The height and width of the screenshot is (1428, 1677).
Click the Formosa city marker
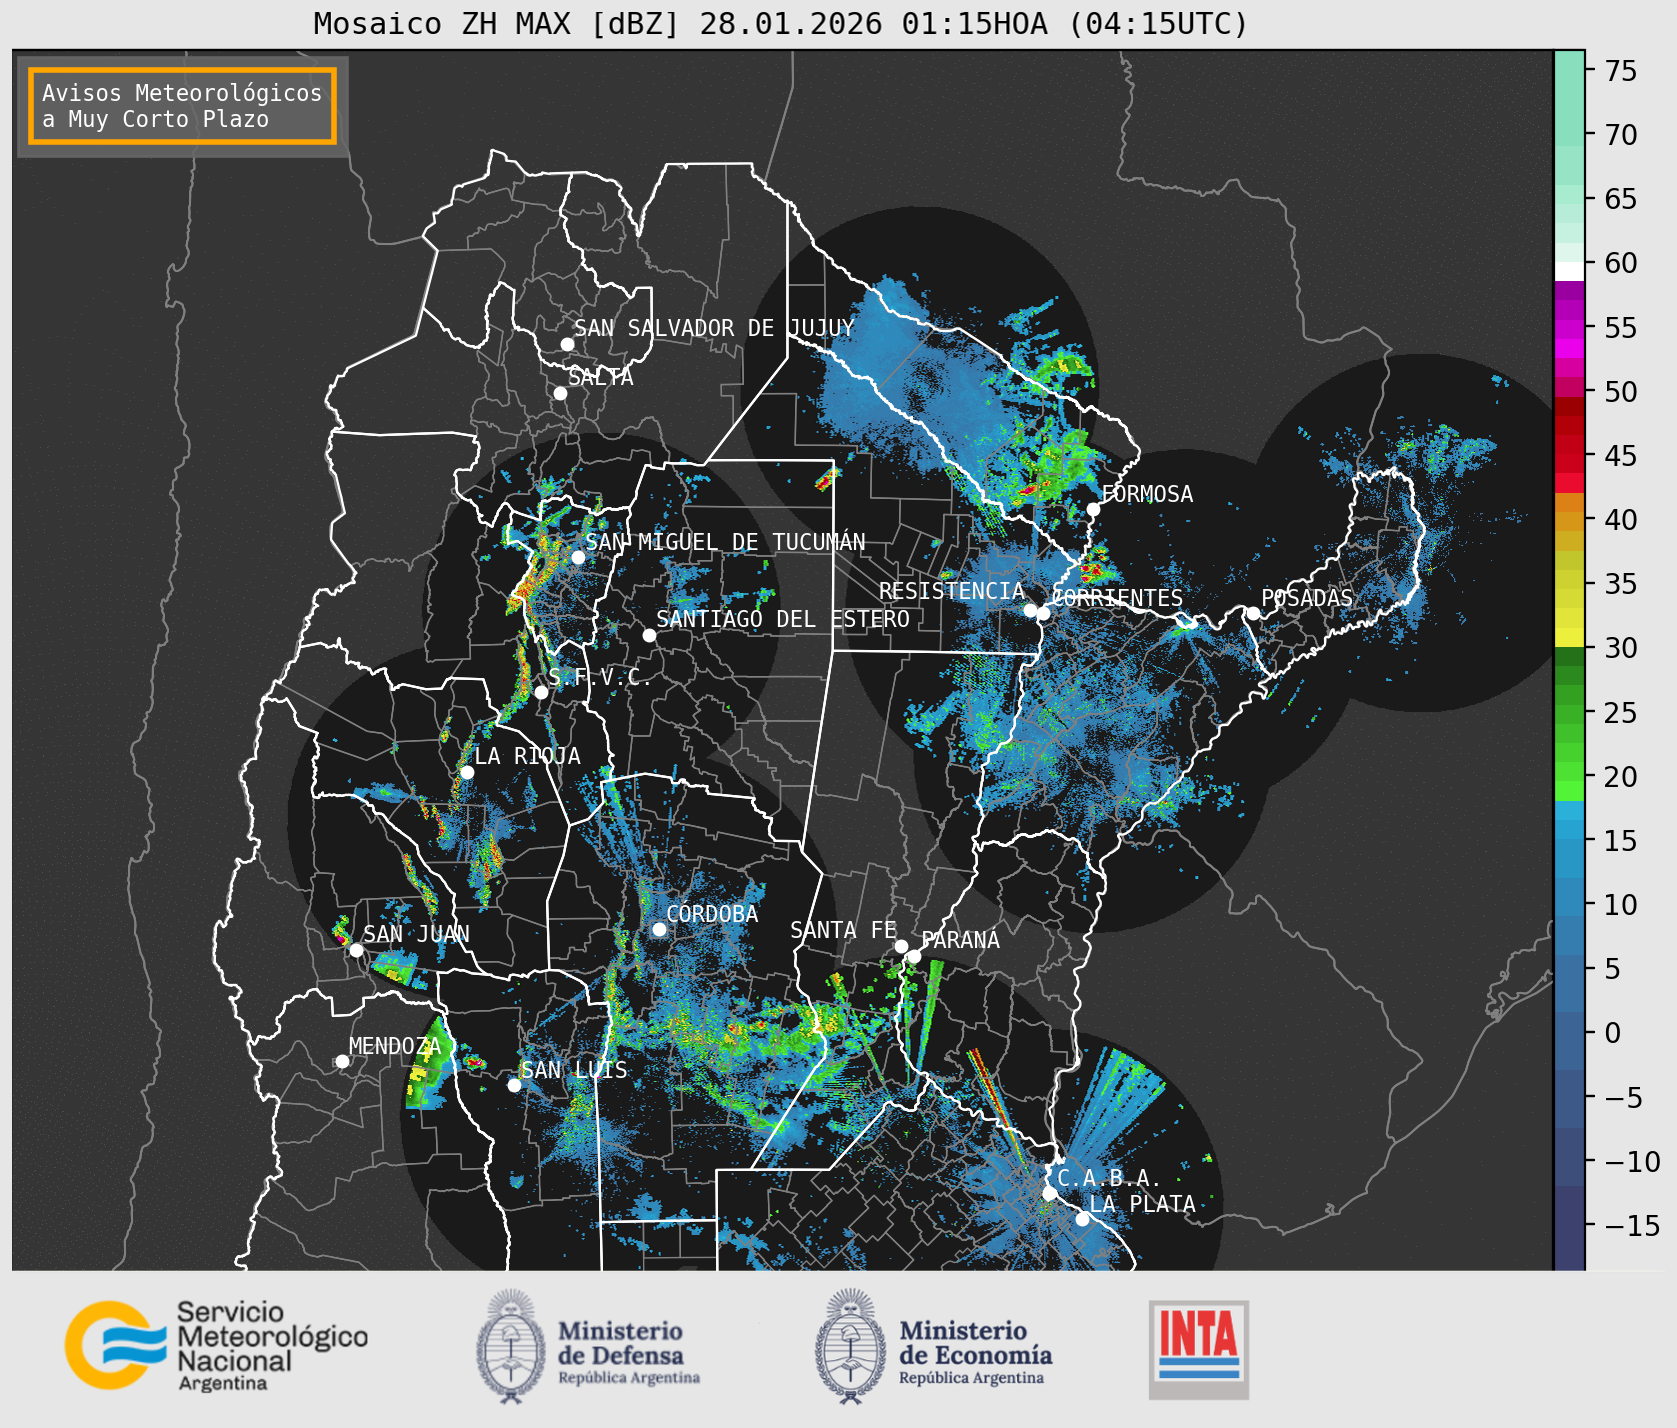tap(1093, 509)
